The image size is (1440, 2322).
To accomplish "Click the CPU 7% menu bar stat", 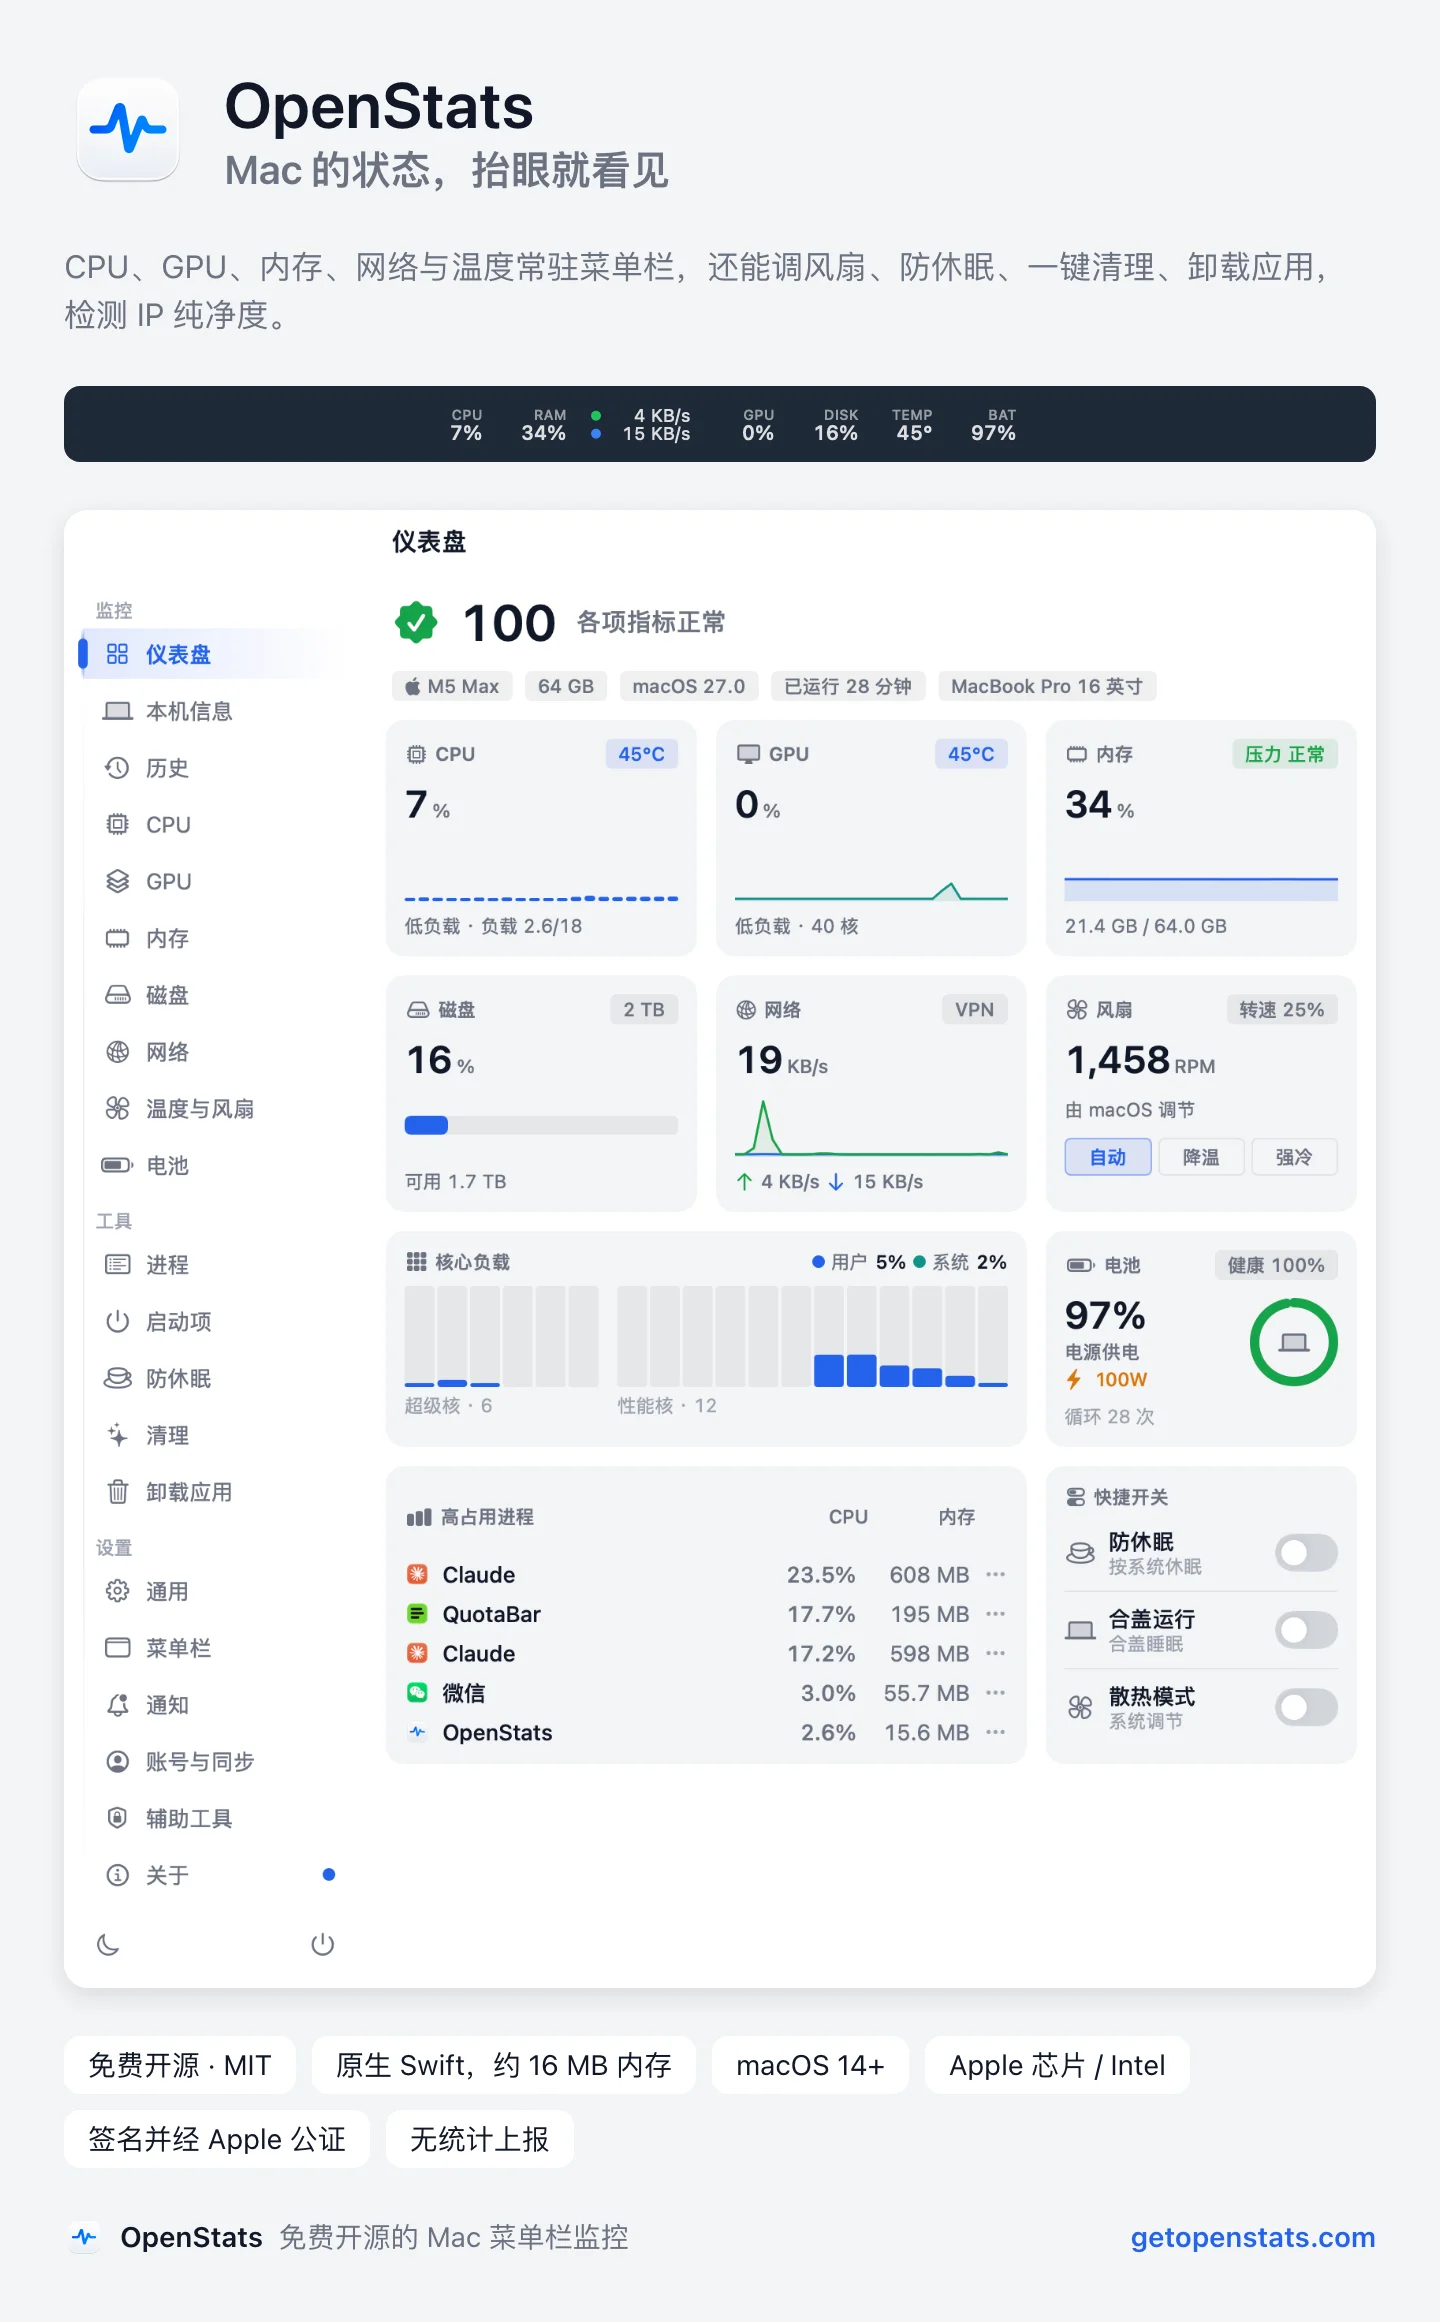I will pyautogui.click(x=466, y=425).
